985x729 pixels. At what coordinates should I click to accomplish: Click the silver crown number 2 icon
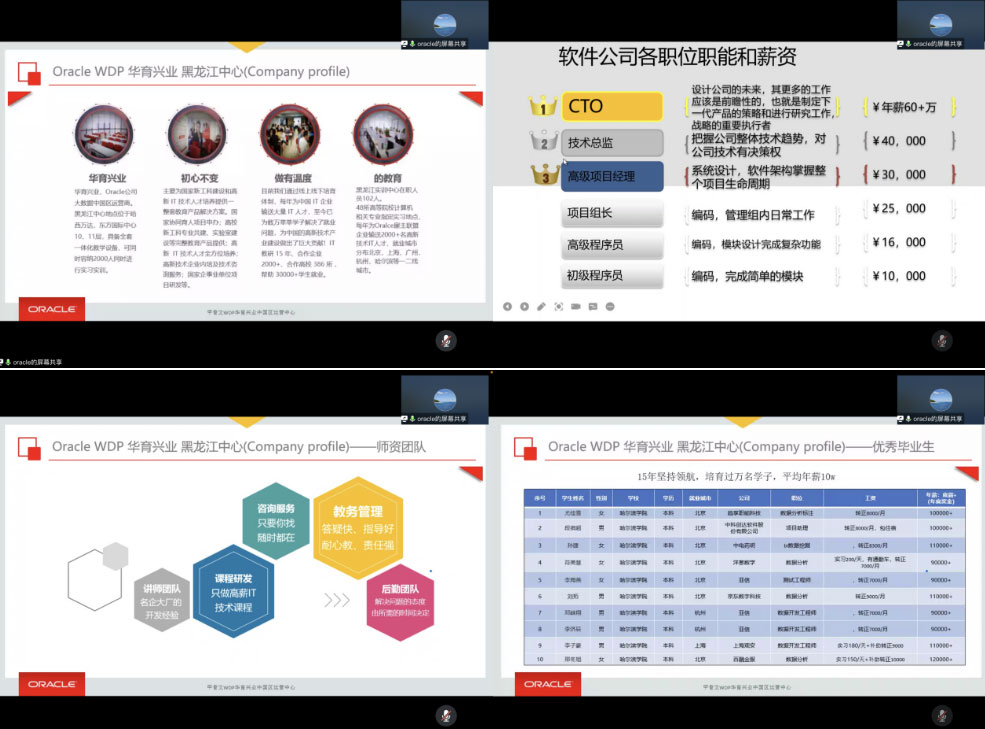(x=544, y=142)
